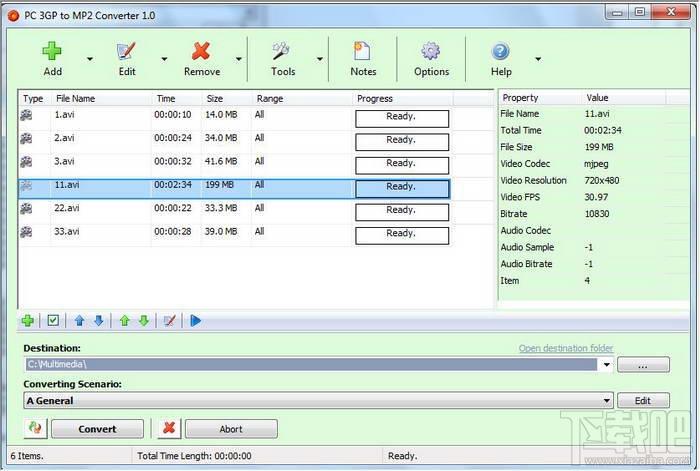Click the 00:00:24 time cell

[x=173, y=138]
